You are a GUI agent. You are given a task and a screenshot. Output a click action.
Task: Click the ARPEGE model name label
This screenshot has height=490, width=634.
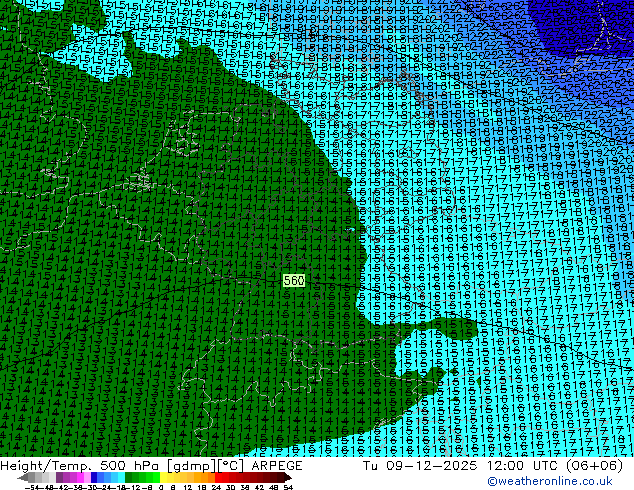coord(271,466)
